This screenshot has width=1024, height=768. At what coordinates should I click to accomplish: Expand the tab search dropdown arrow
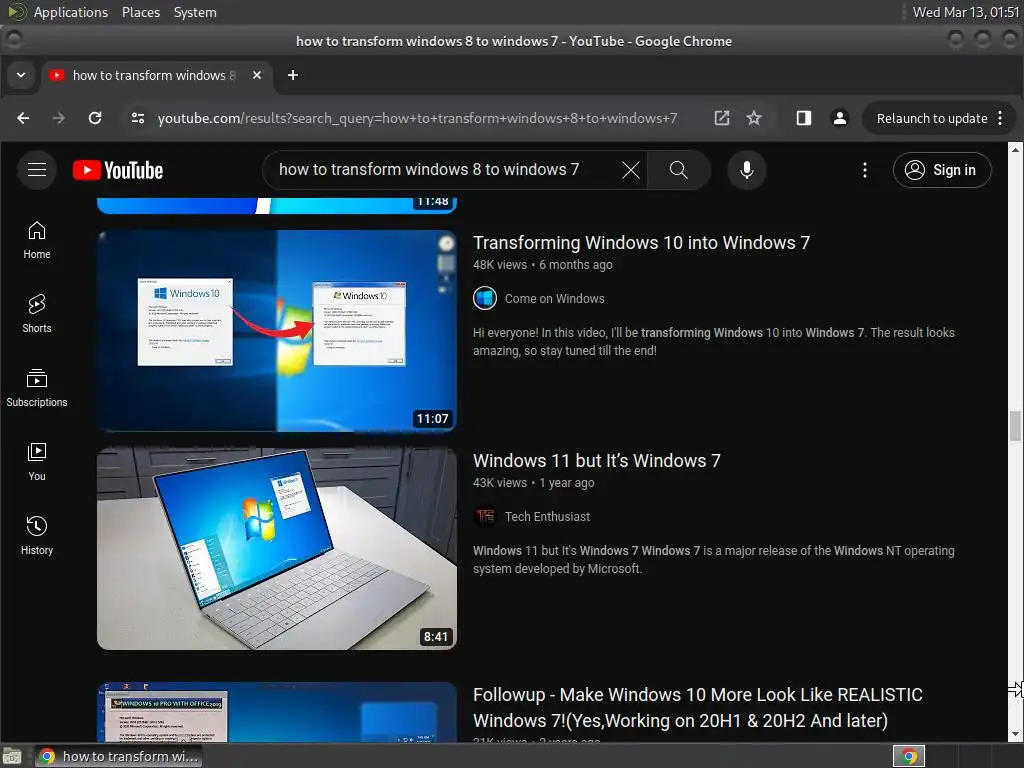[21, 75]
